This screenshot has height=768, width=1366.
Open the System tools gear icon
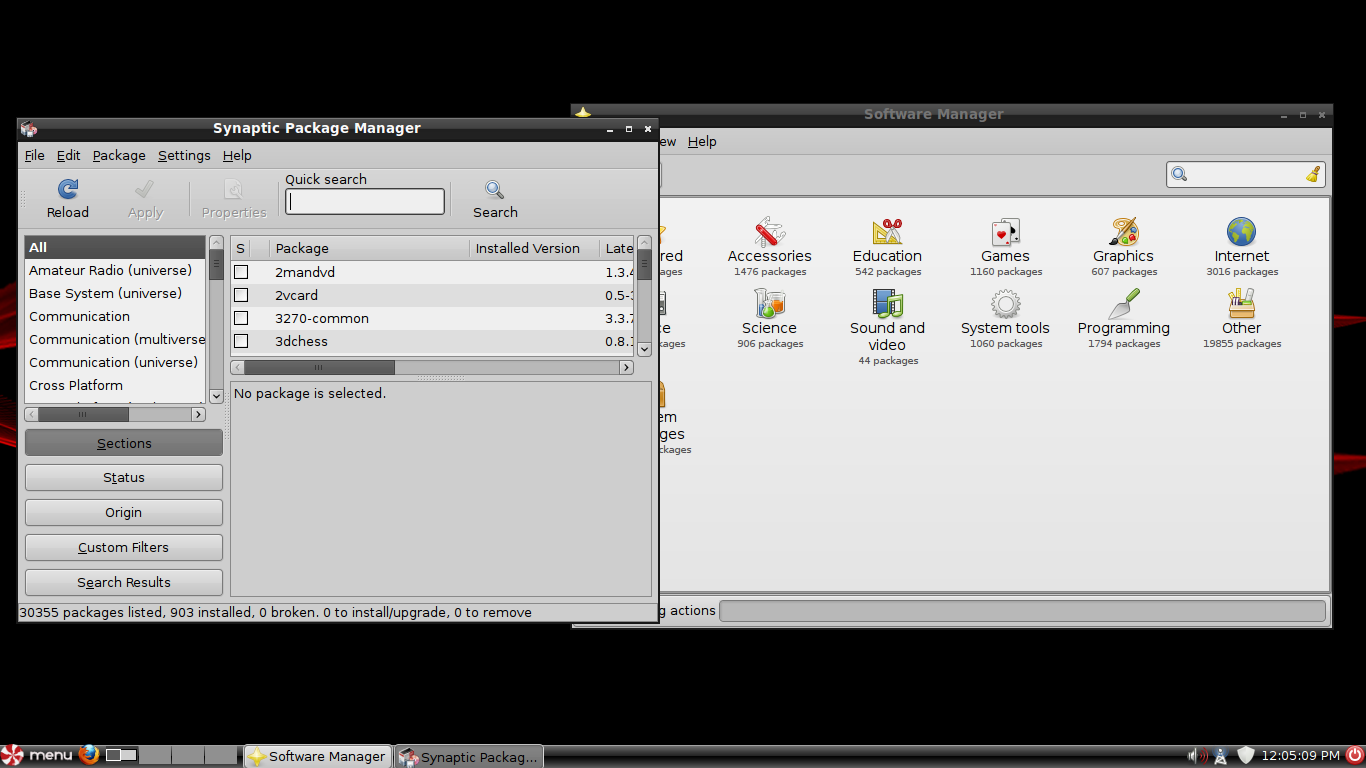(x=1005, y=304)
